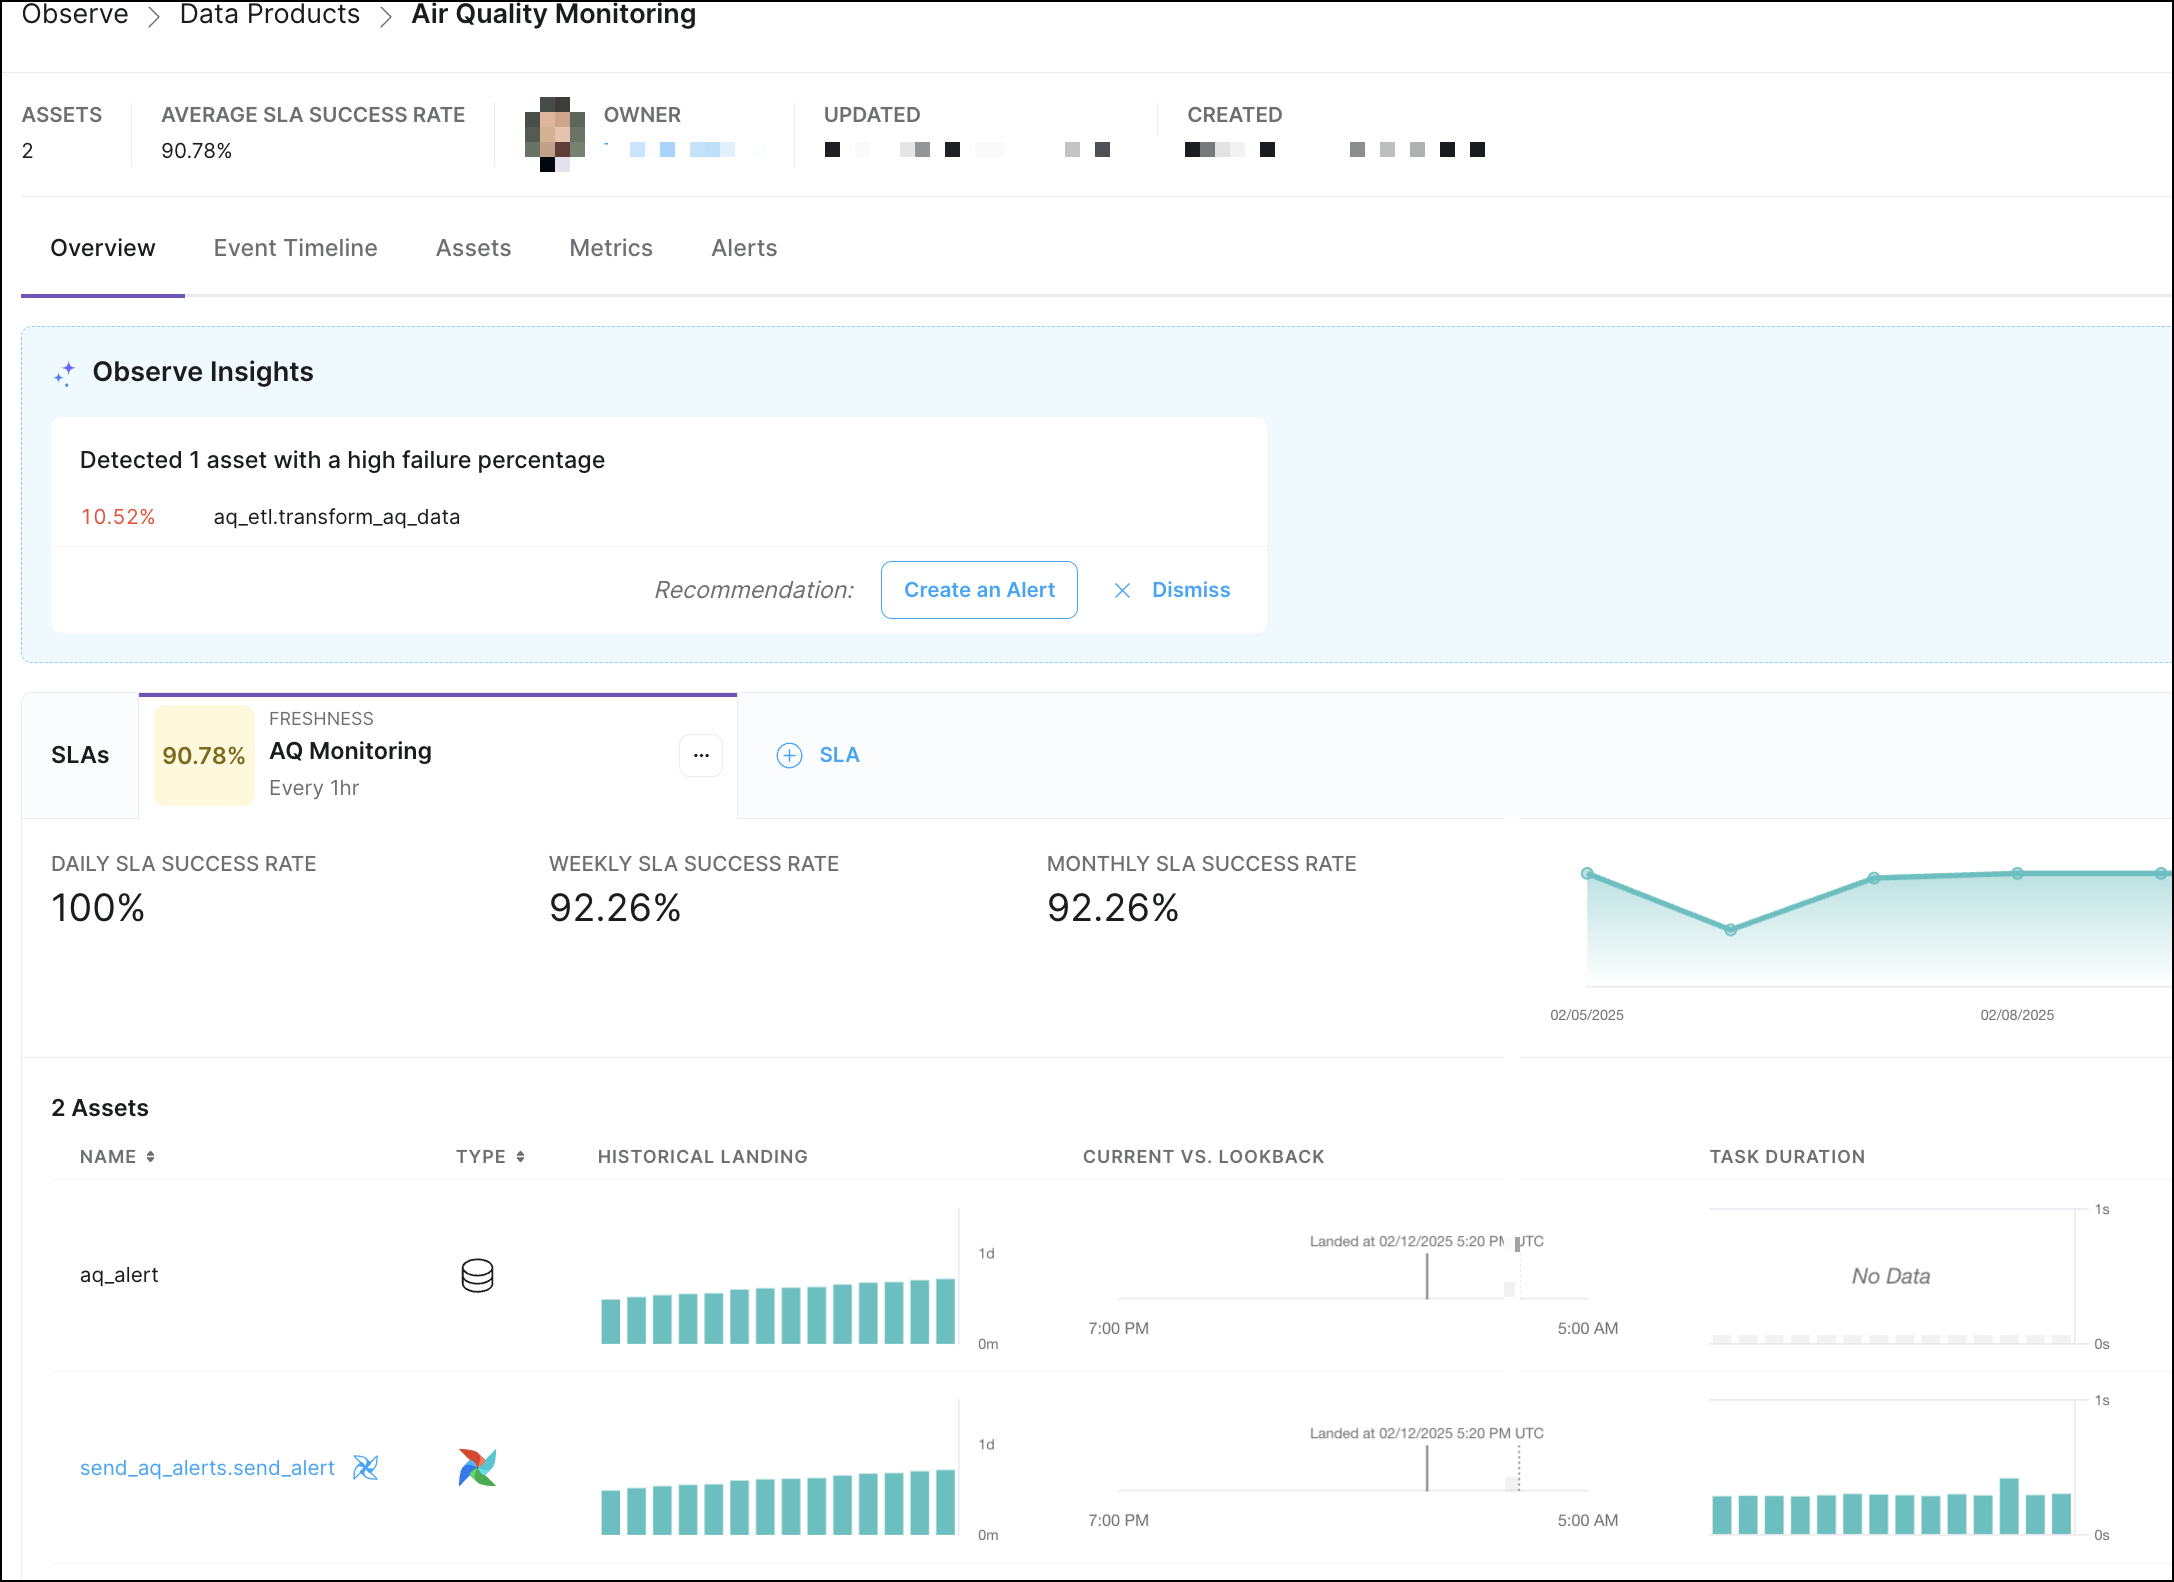This screenshot has width=2174, height=1582.
Task: Click the blue Airflow icon beside send_aq_alerts.send_alert
Action: 366,1467
